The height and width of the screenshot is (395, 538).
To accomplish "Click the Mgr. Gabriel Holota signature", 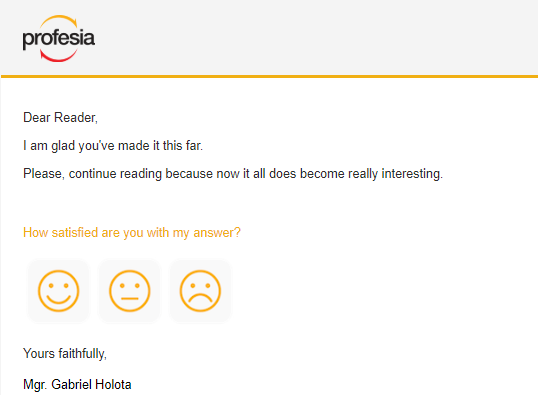I will (x=77, y=385).
